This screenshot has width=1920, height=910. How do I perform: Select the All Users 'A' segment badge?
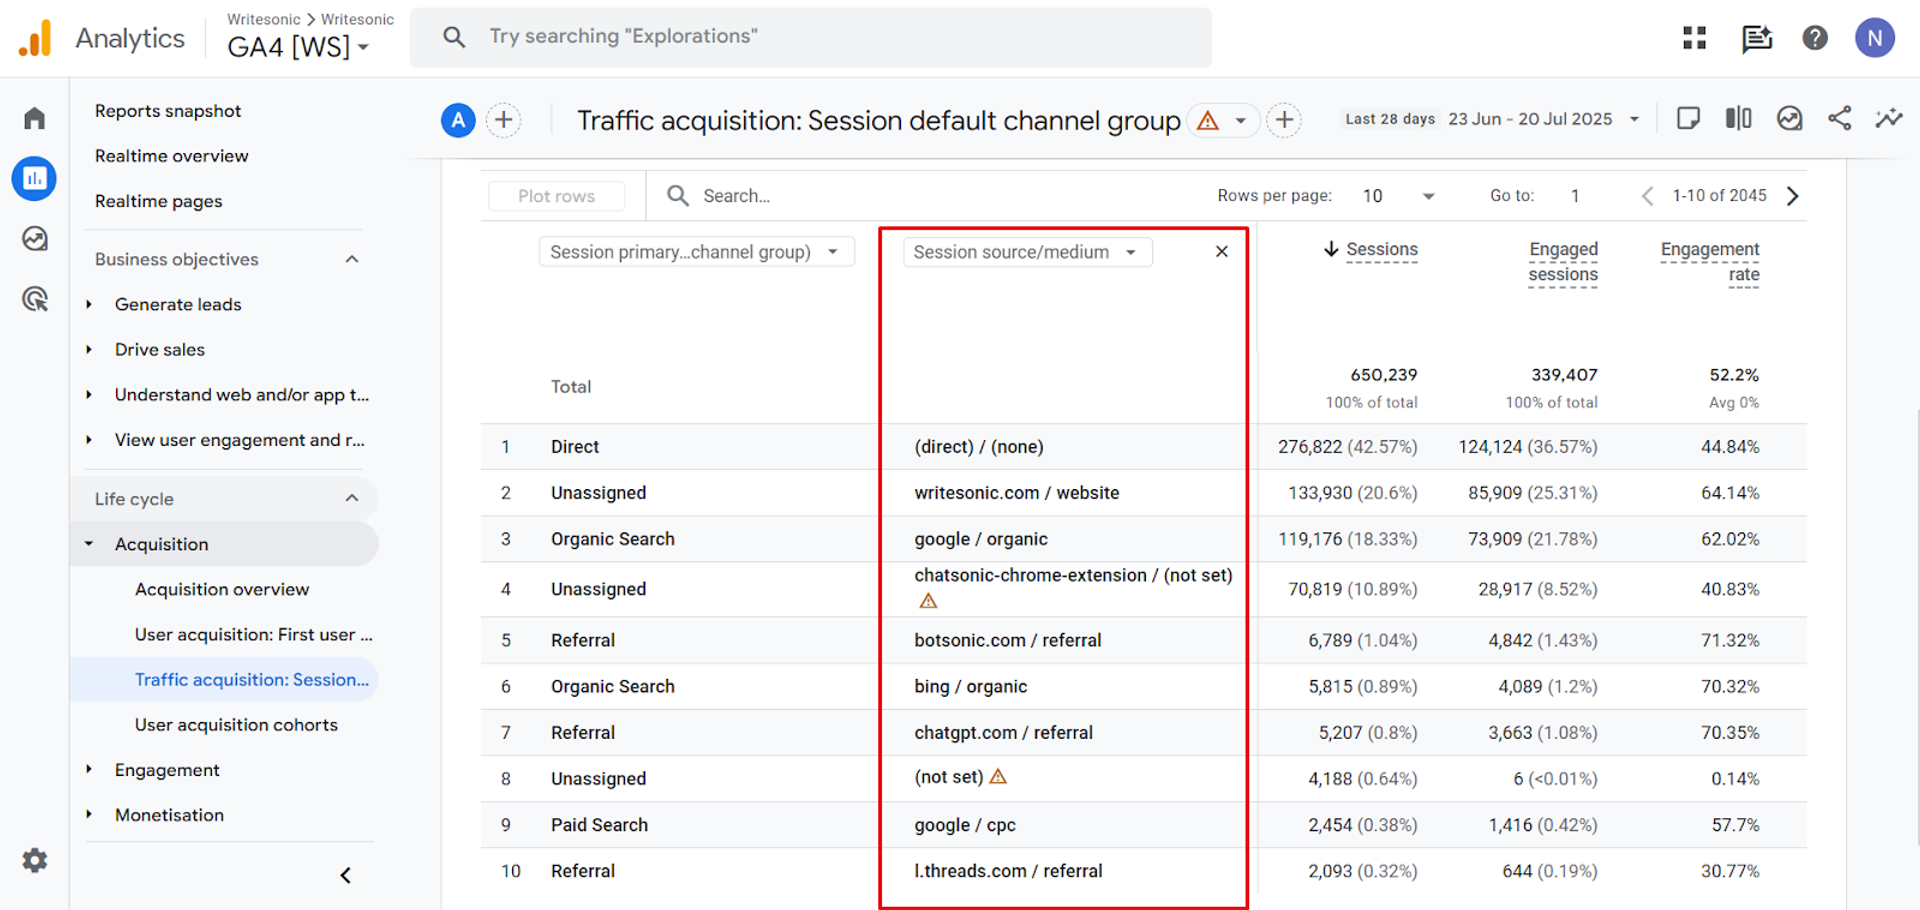click(x=458, y=121)
